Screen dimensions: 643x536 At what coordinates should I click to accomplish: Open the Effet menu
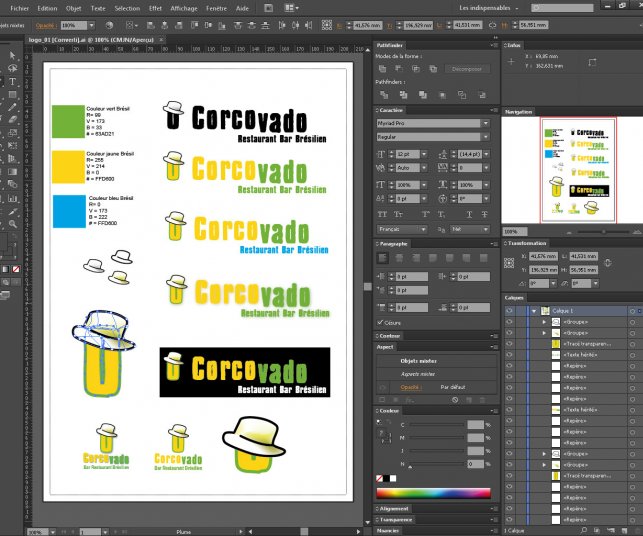(x=155, y=7)
